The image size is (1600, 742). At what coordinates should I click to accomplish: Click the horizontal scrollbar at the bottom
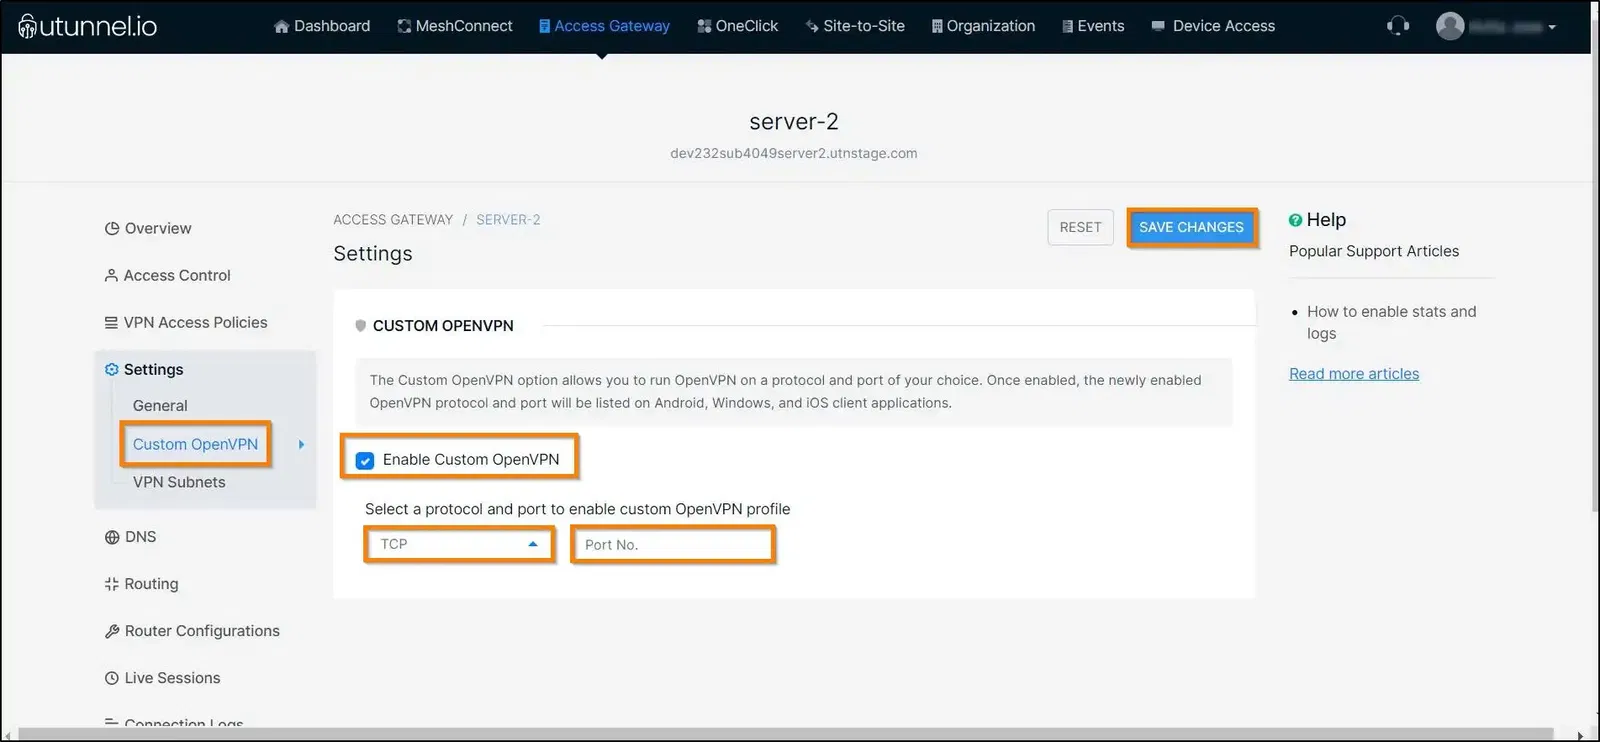click(x=785, y=735)
